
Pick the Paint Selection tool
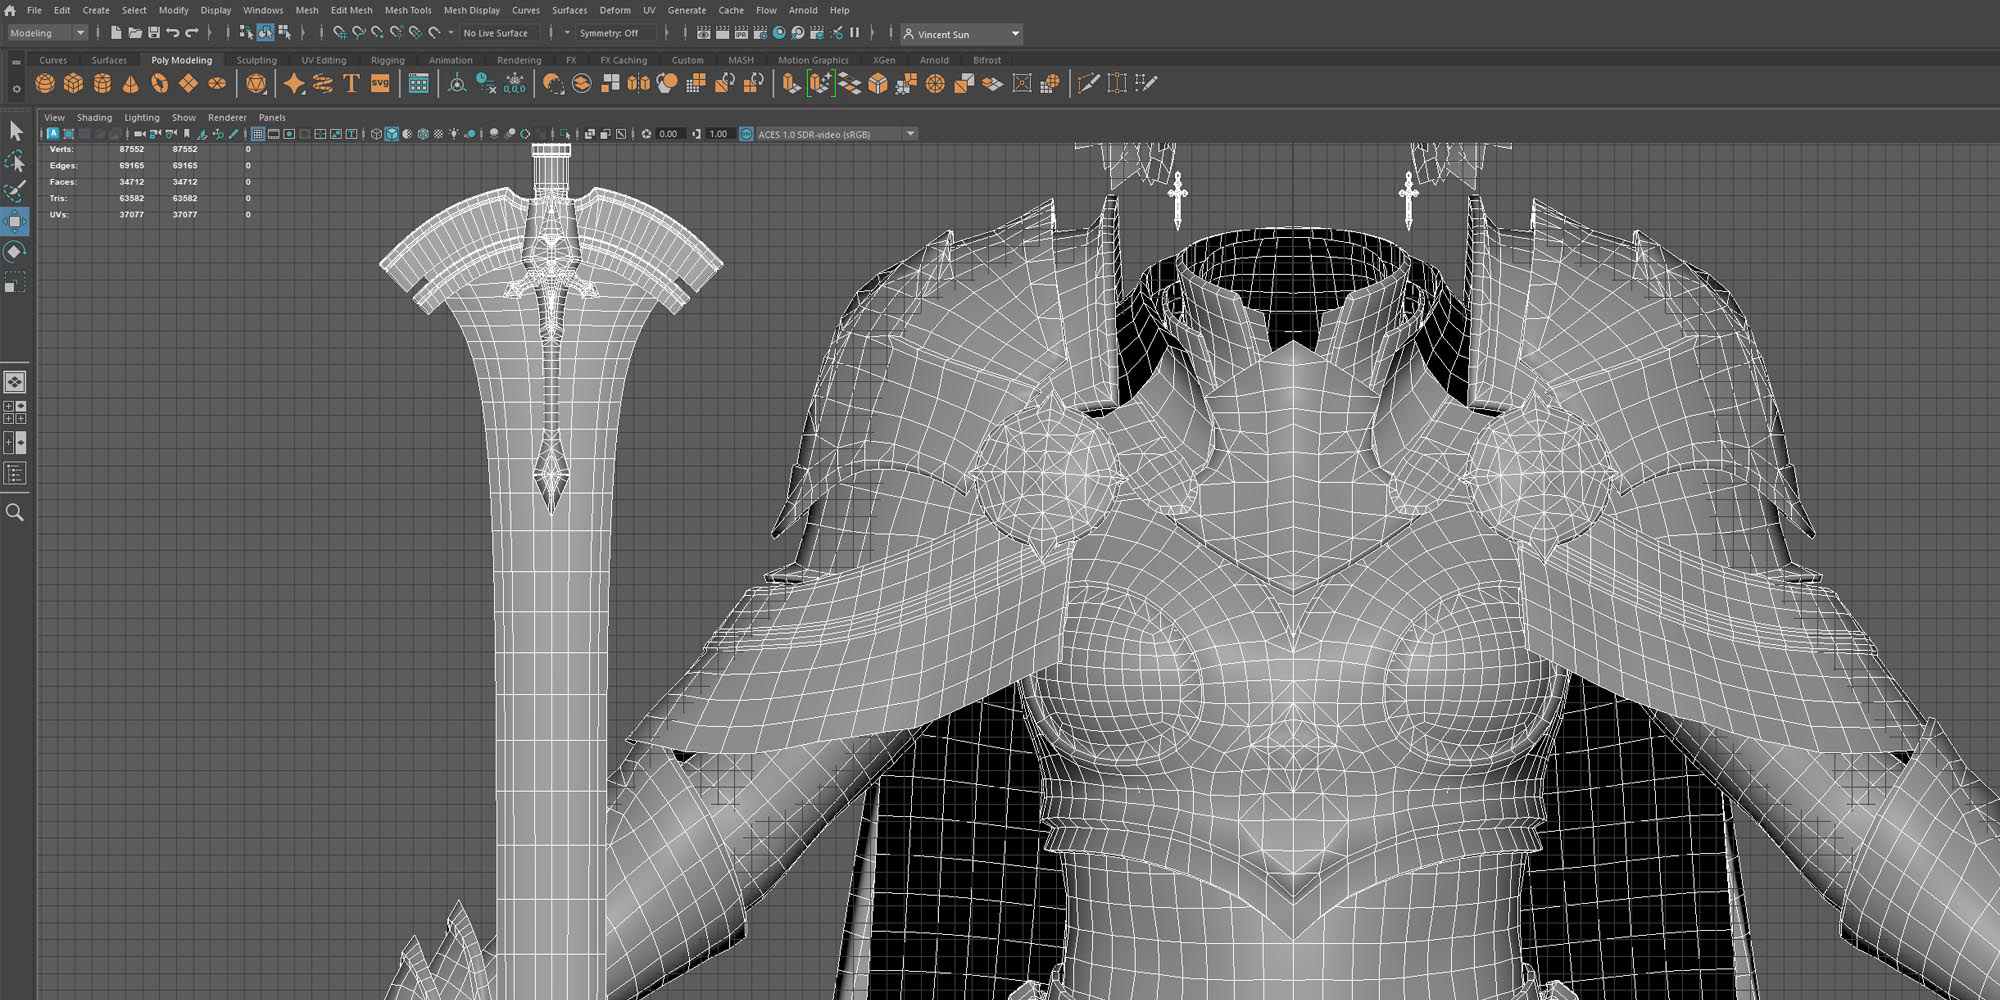pos(15,191)
